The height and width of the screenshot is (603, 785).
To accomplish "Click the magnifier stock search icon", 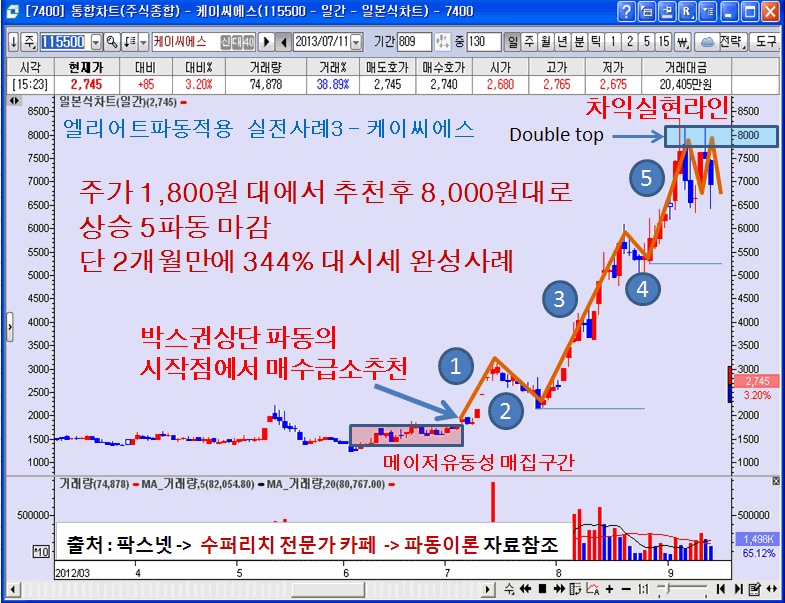I will click(x=112, y=42).
